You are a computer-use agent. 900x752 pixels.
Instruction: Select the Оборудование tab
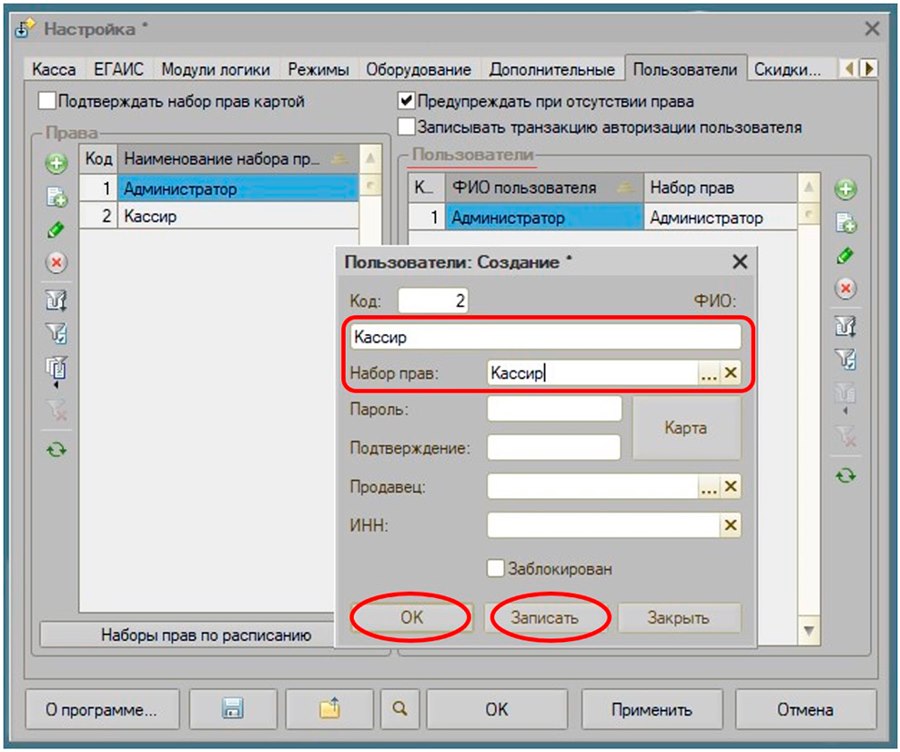click(x=418, y=70)
